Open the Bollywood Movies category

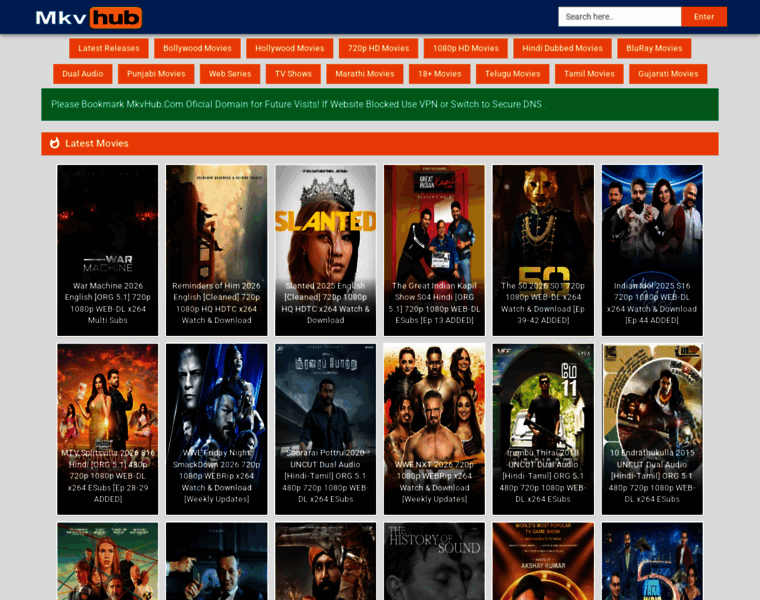point(197,48)
